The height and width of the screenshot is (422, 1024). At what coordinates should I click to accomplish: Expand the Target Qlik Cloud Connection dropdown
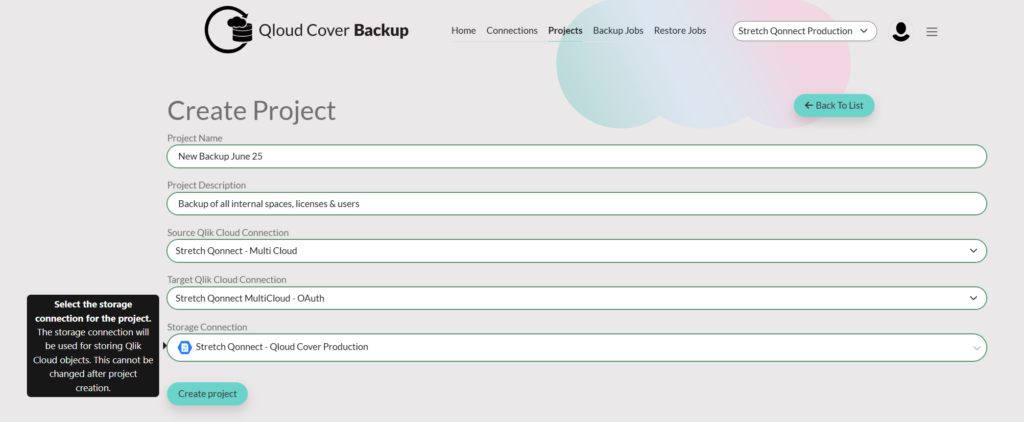[577, 298]
